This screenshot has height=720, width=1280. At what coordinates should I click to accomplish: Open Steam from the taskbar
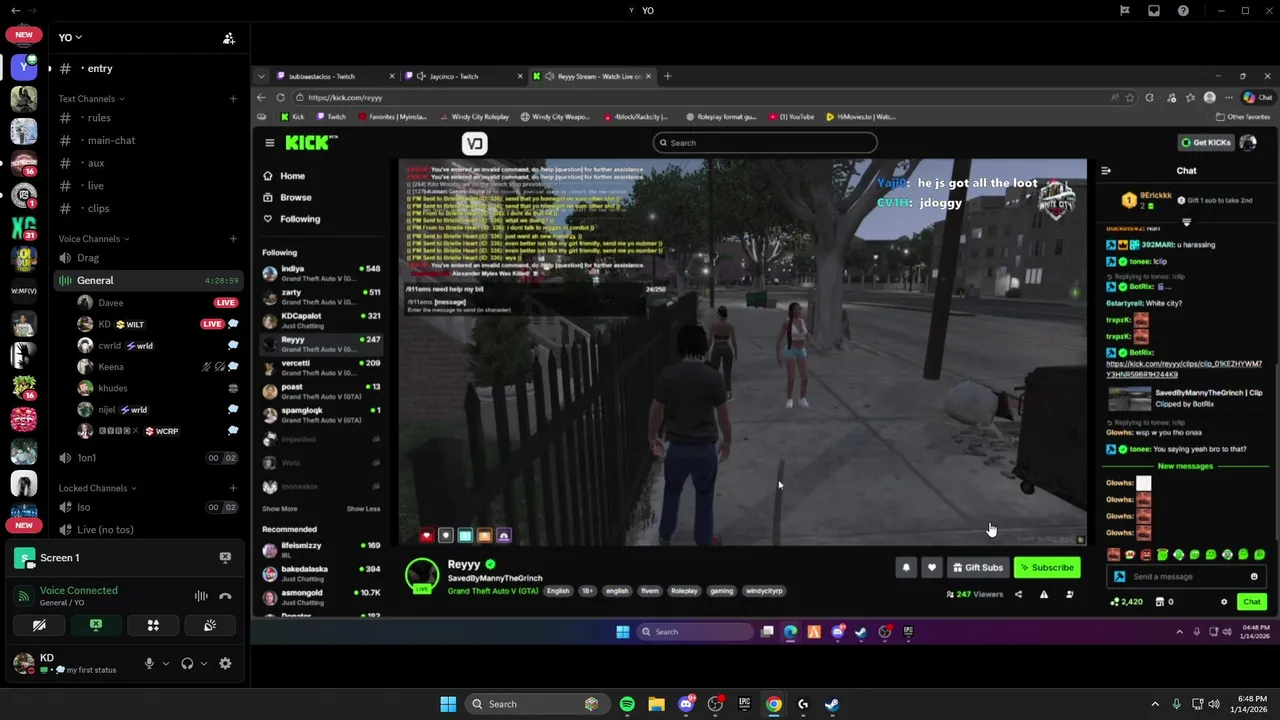[832, 704]
